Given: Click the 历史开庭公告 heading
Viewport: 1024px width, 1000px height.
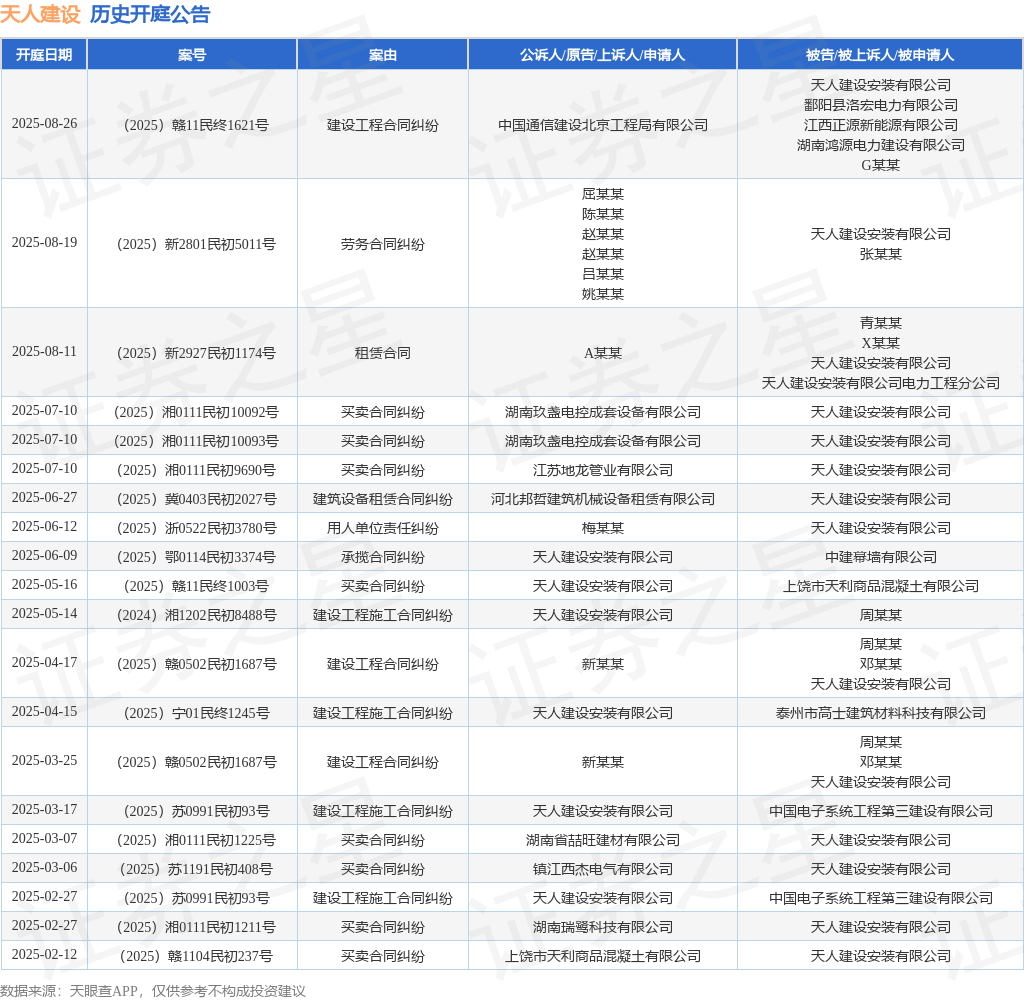Looking at the screenshot, I should point(150,14).
